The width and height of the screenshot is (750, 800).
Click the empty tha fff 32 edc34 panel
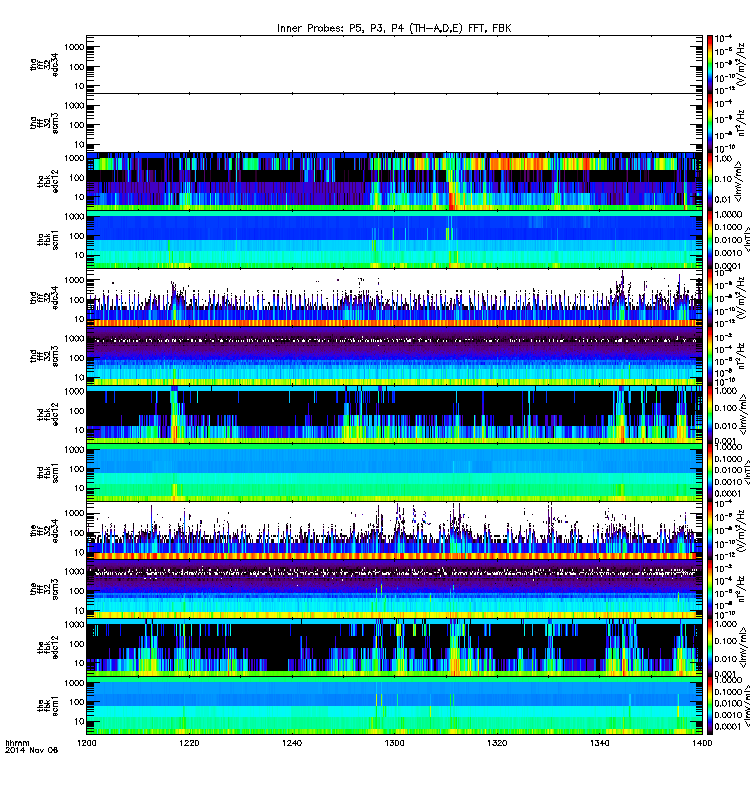(x=394, y=64)
